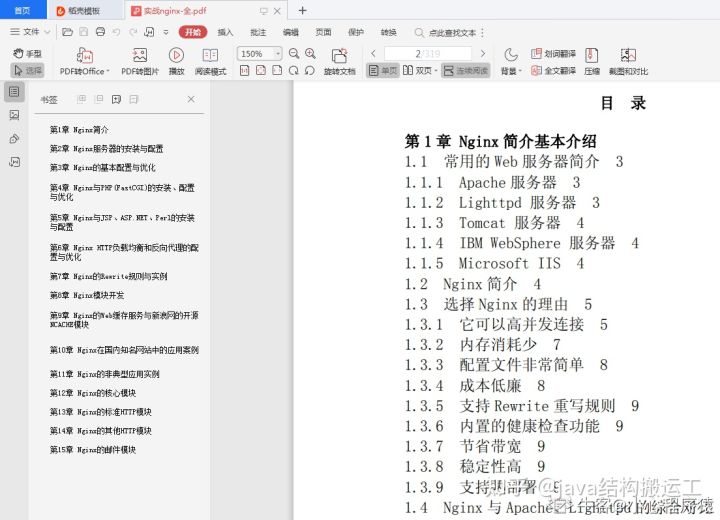The image size is (720, 520).
Task: Rotate view counterclockwise icon
Action: [x=309, y=70]
